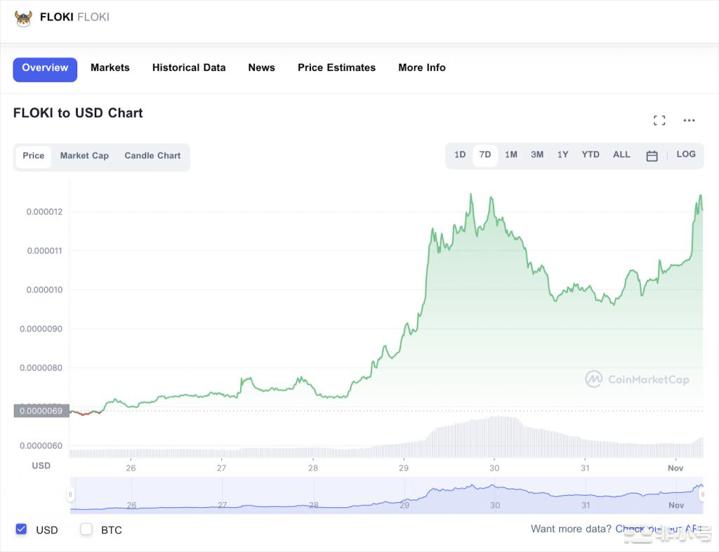The width and height of the screenshot is (719, 552).
Task: Show the Candle Chart view
Action: 152,156
